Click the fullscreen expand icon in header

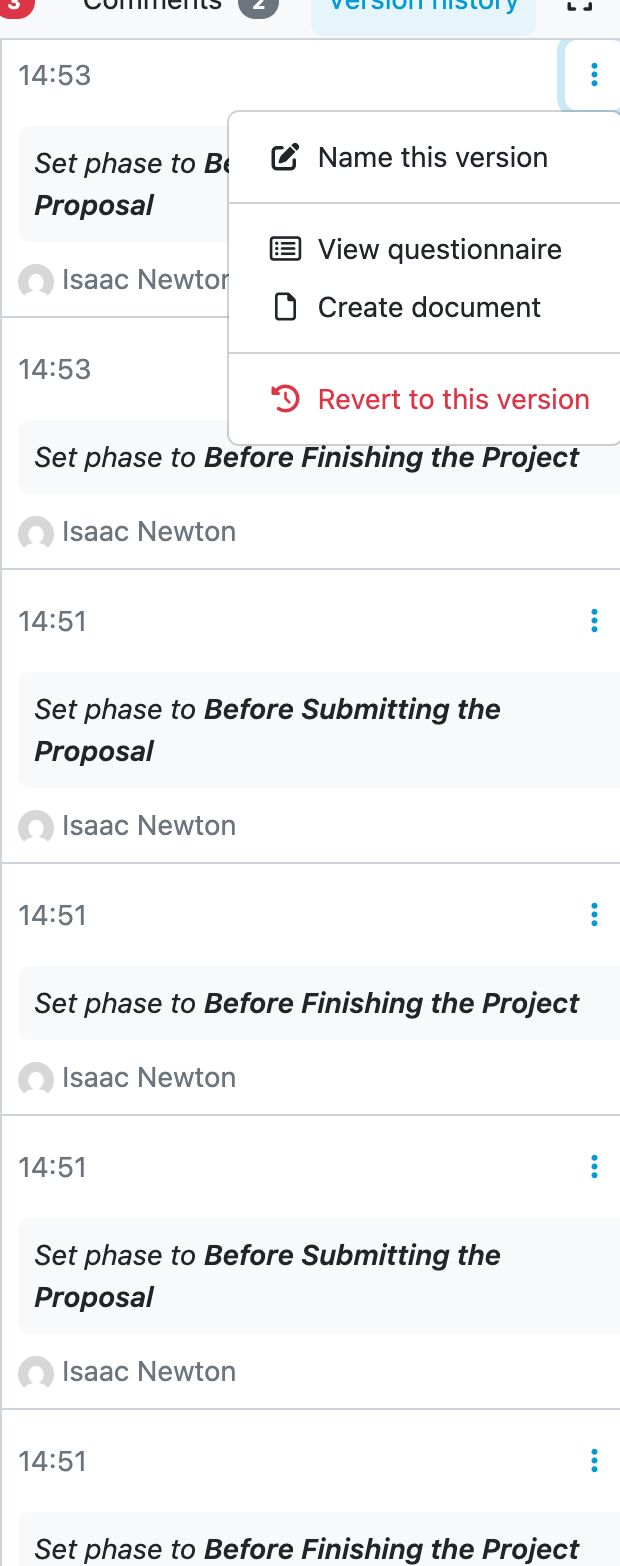[579, 6]
